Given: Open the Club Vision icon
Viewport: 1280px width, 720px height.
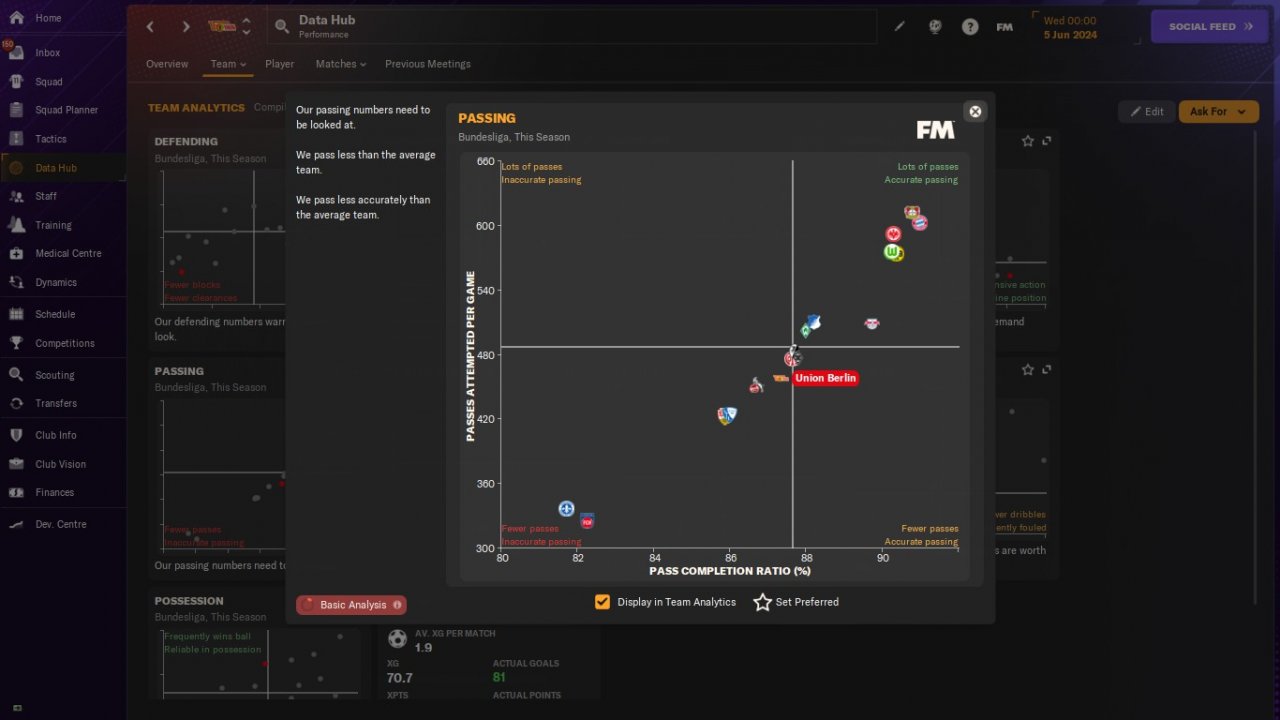Looking at the screenshot, I should tap(16, 464).
